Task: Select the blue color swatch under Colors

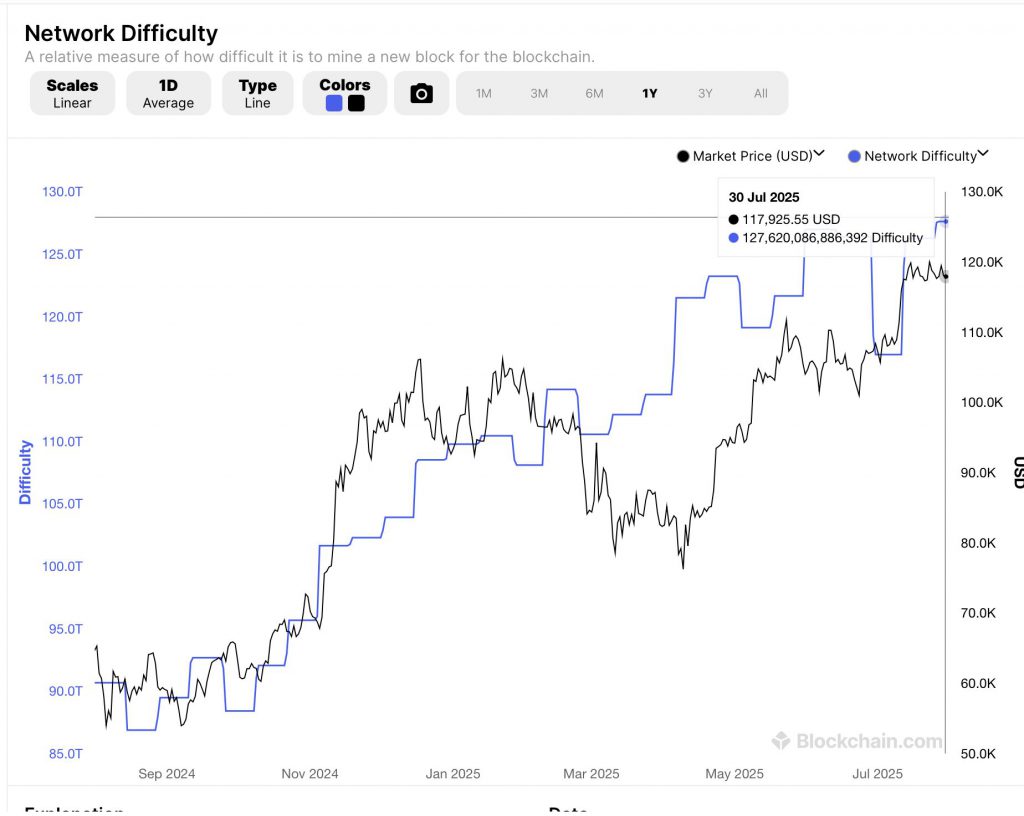Action: (x=334, y=102)
